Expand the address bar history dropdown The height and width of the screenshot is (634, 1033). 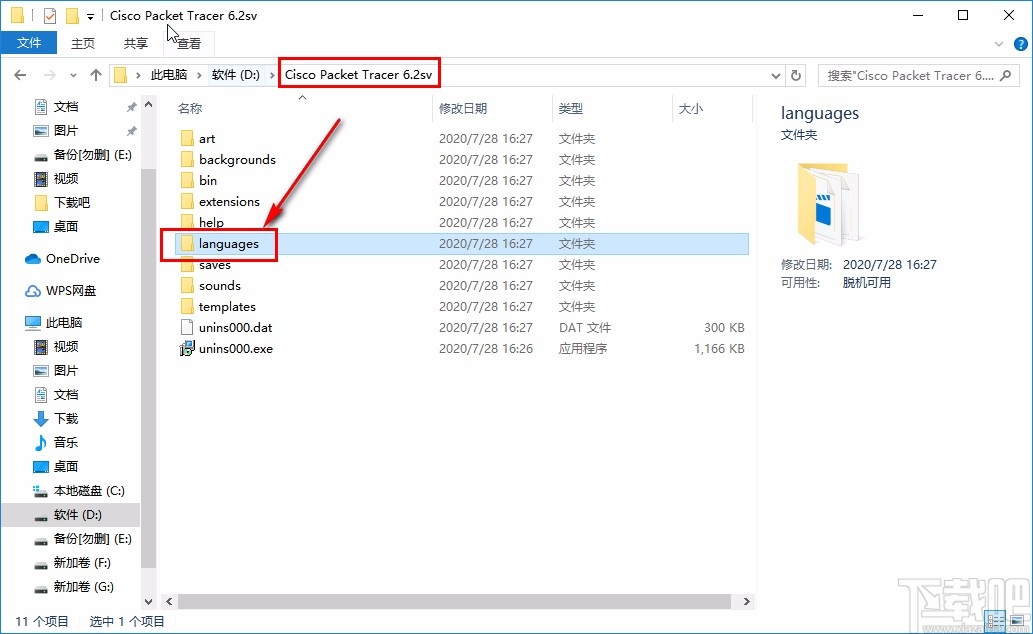[x=775, y=75]
